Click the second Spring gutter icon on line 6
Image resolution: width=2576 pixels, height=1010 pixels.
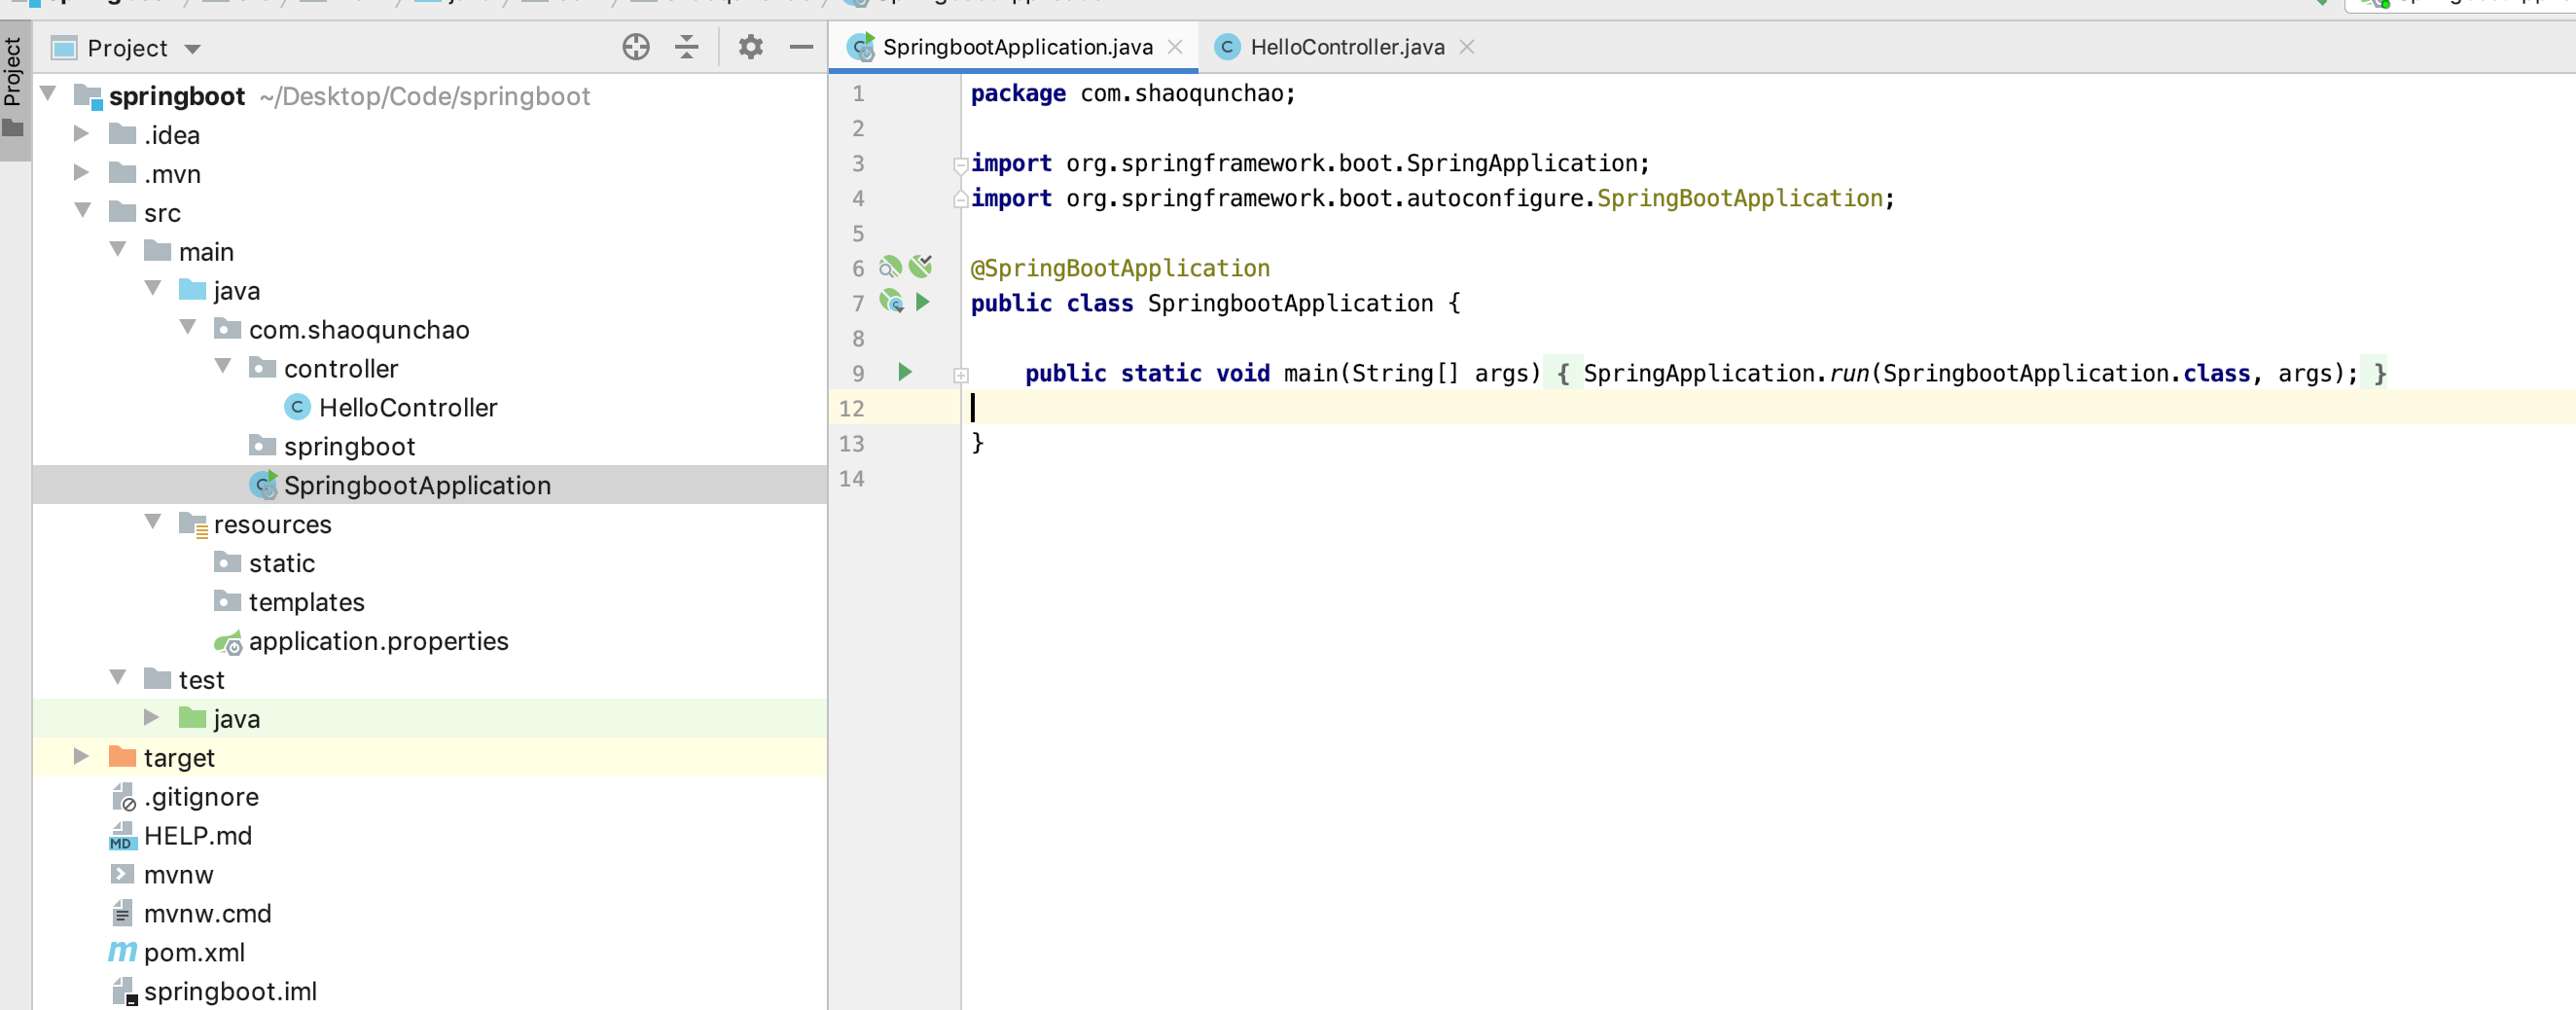(921, 266)
